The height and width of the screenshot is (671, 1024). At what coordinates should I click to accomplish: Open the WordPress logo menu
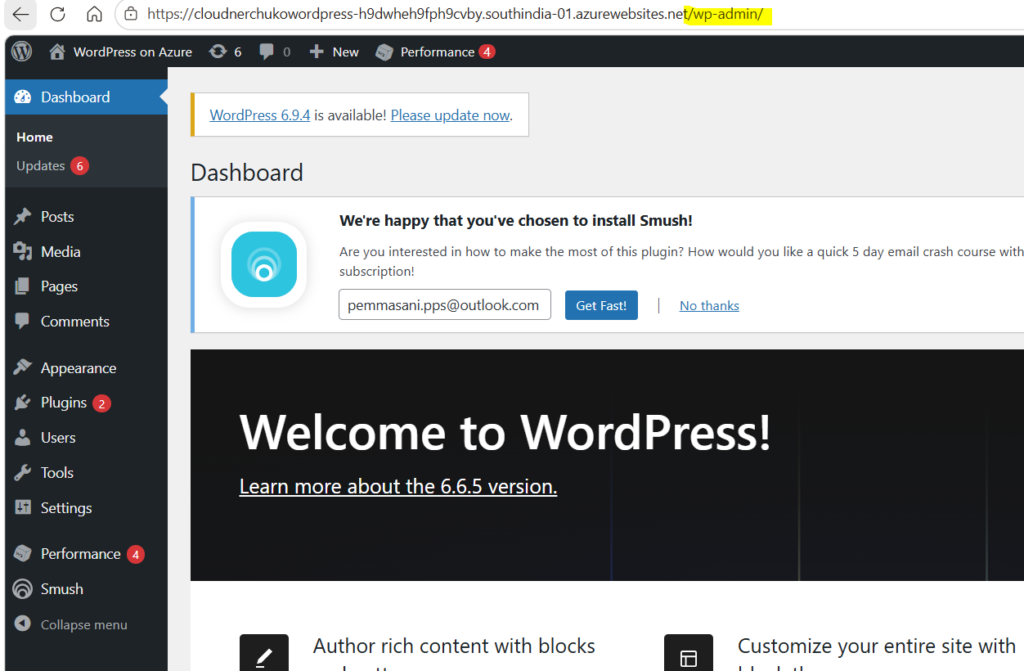pos(22,52)
